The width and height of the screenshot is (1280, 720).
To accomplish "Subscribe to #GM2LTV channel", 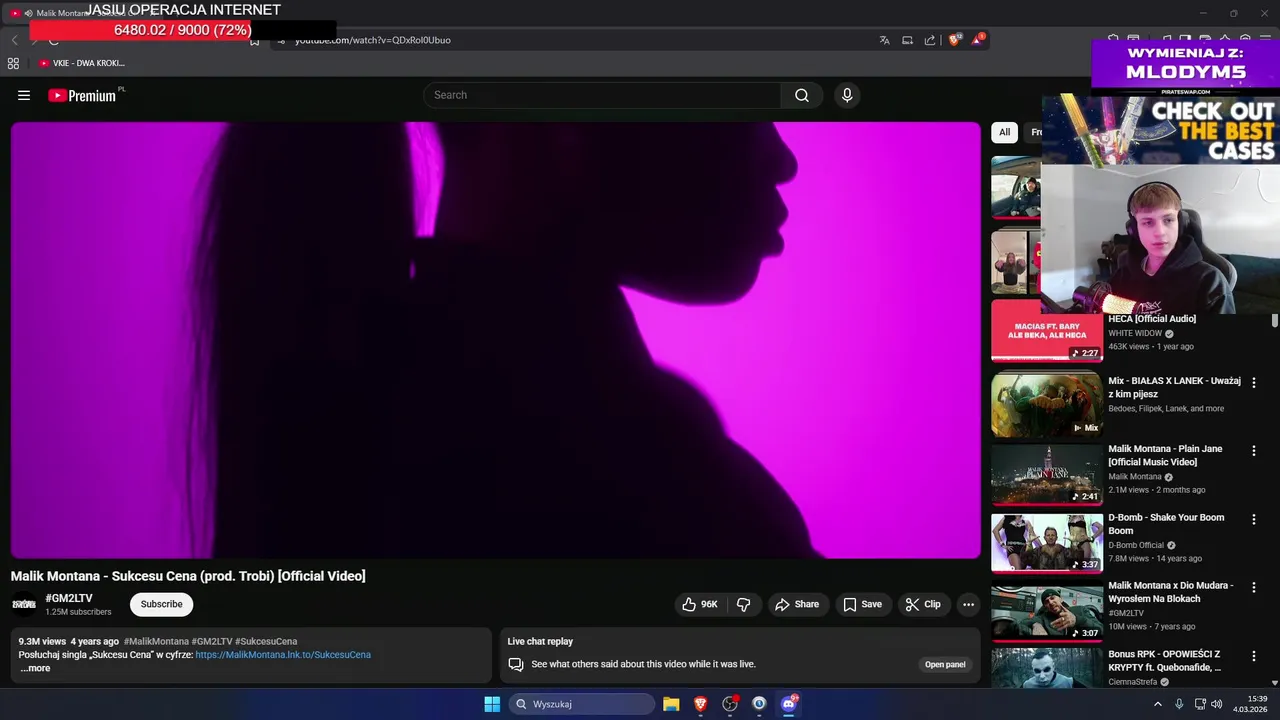I will [161, 604].
